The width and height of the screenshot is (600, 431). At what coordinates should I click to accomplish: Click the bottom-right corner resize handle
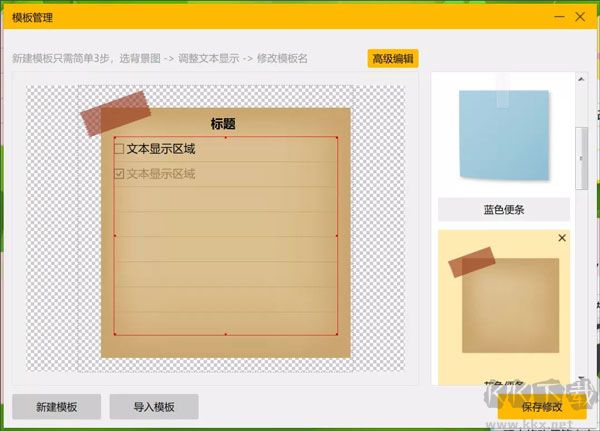coord(337,334)
